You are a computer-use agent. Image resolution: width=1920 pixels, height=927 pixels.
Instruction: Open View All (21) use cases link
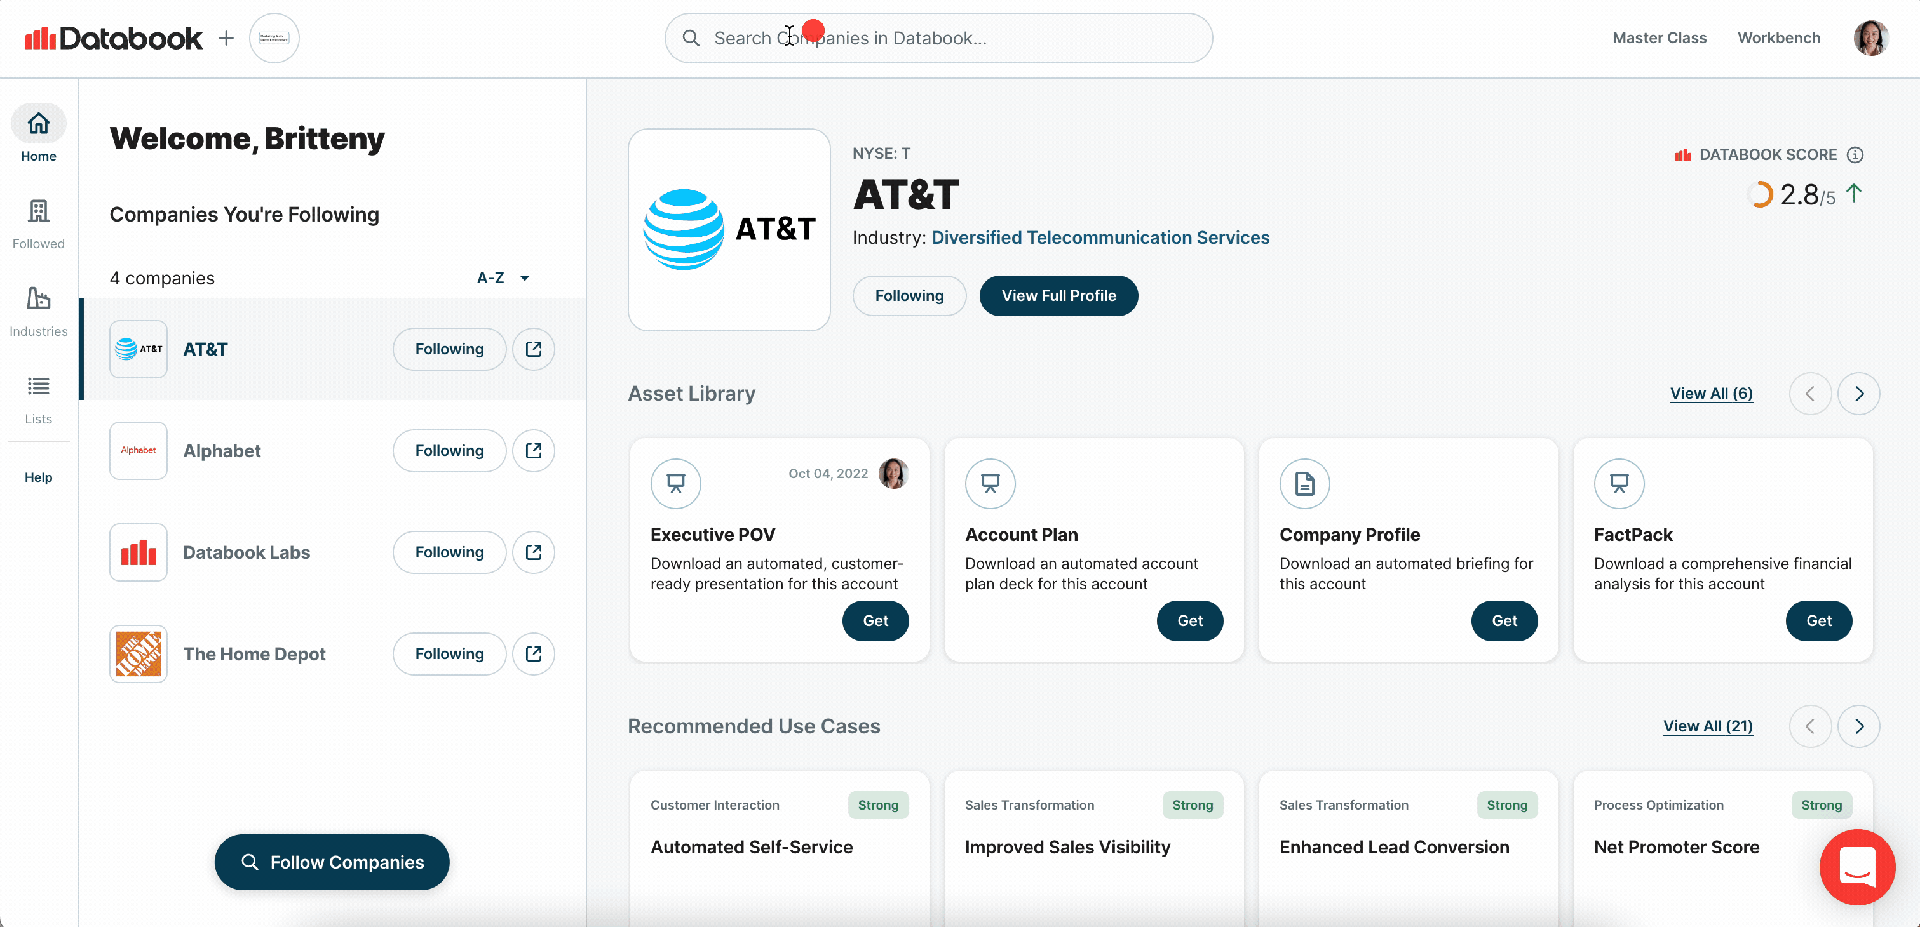tap(1707, 727)
